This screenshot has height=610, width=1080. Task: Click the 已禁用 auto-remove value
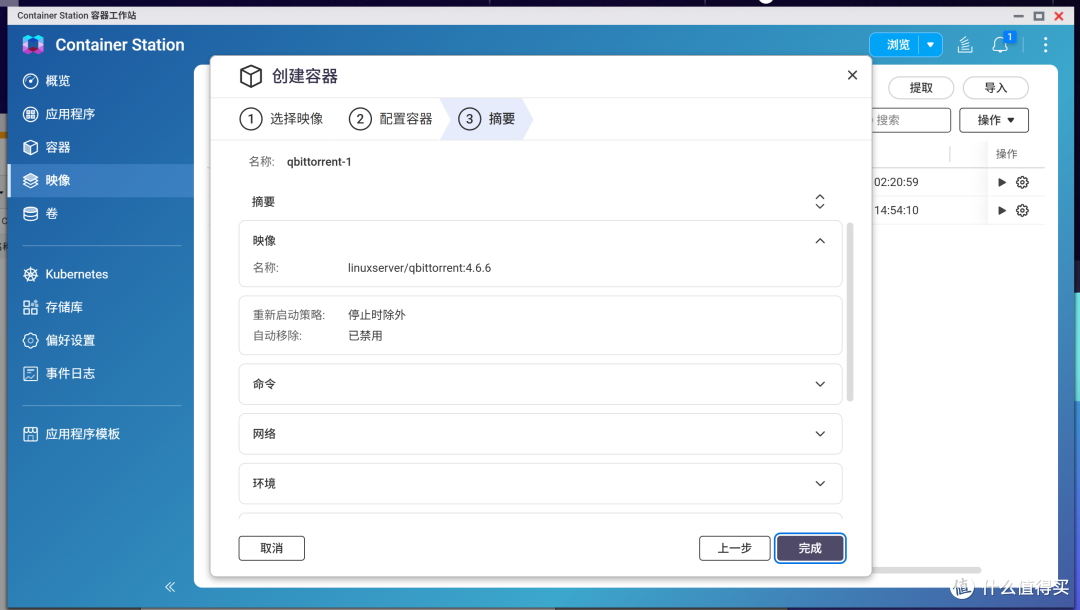(365, 336)
